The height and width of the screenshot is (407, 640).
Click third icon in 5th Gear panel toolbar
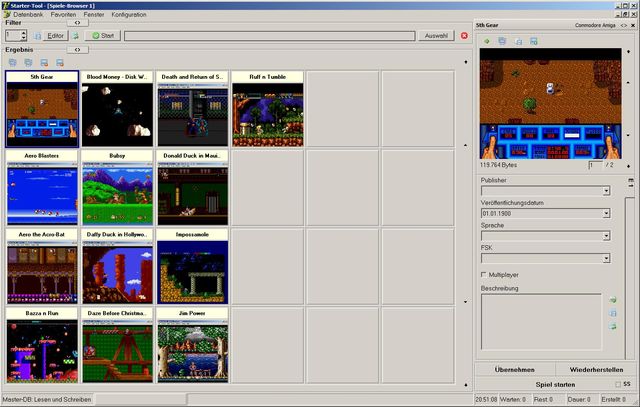(518, 41)
